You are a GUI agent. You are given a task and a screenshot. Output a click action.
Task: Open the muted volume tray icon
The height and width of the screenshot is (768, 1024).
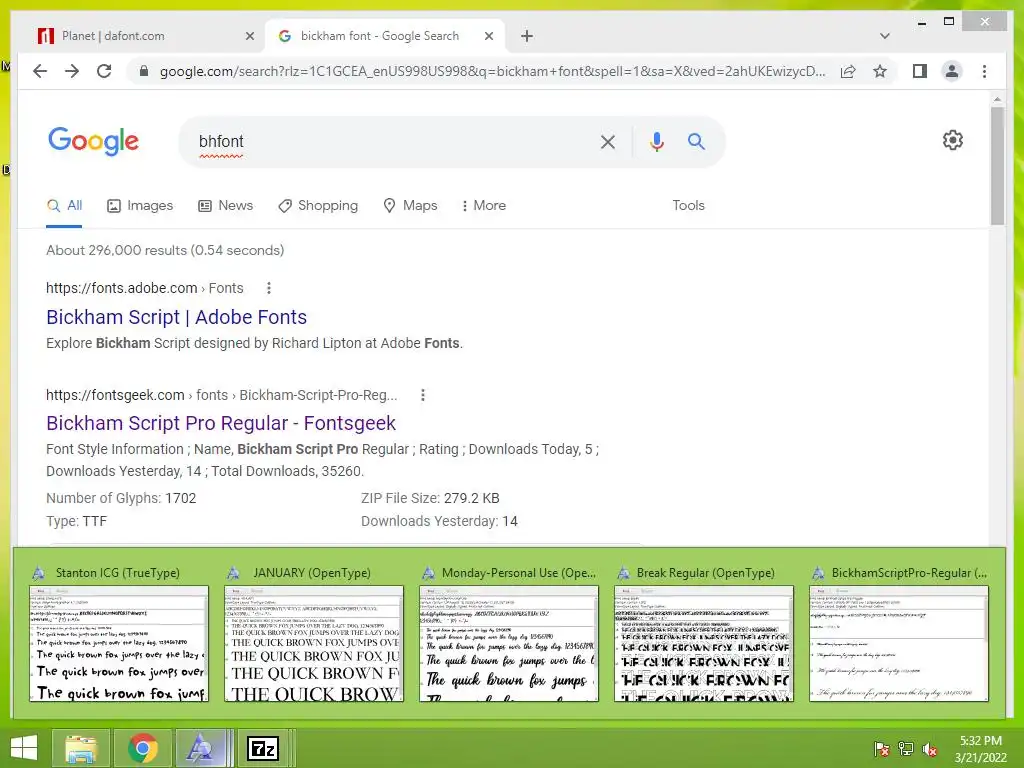pos(930,749)
